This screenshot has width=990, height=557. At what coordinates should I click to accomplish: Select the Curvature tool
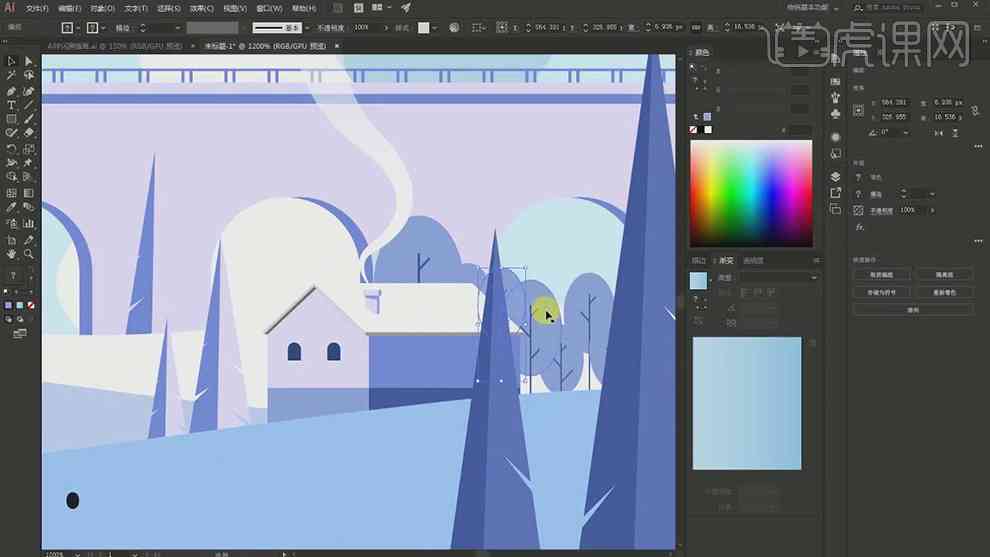click(28, 91)
